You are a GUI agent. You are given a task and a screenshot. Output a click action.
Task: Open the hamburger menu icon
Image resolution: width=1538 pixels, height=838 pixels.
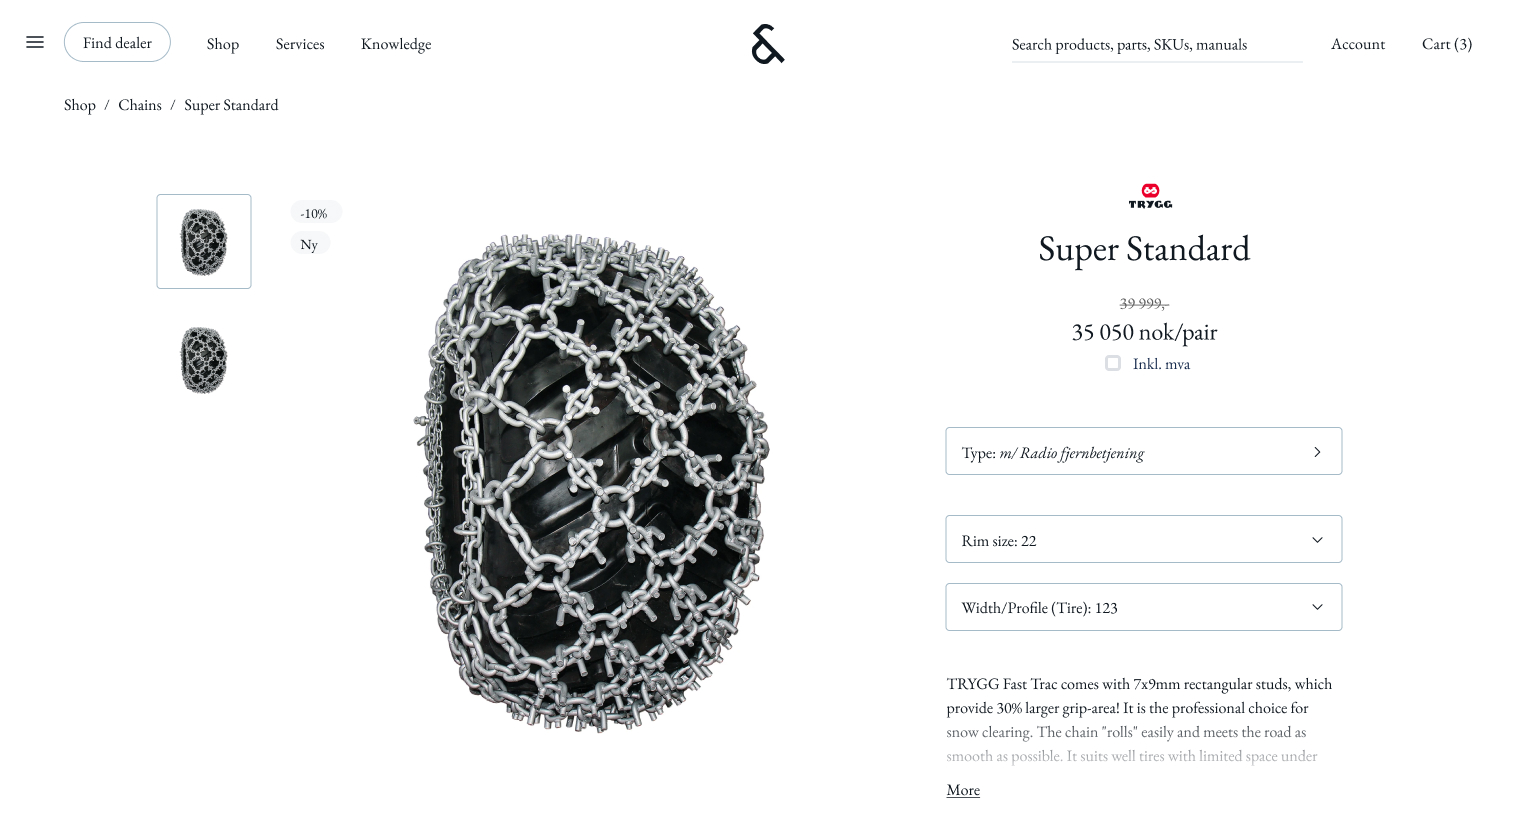[x=35, y=42]
